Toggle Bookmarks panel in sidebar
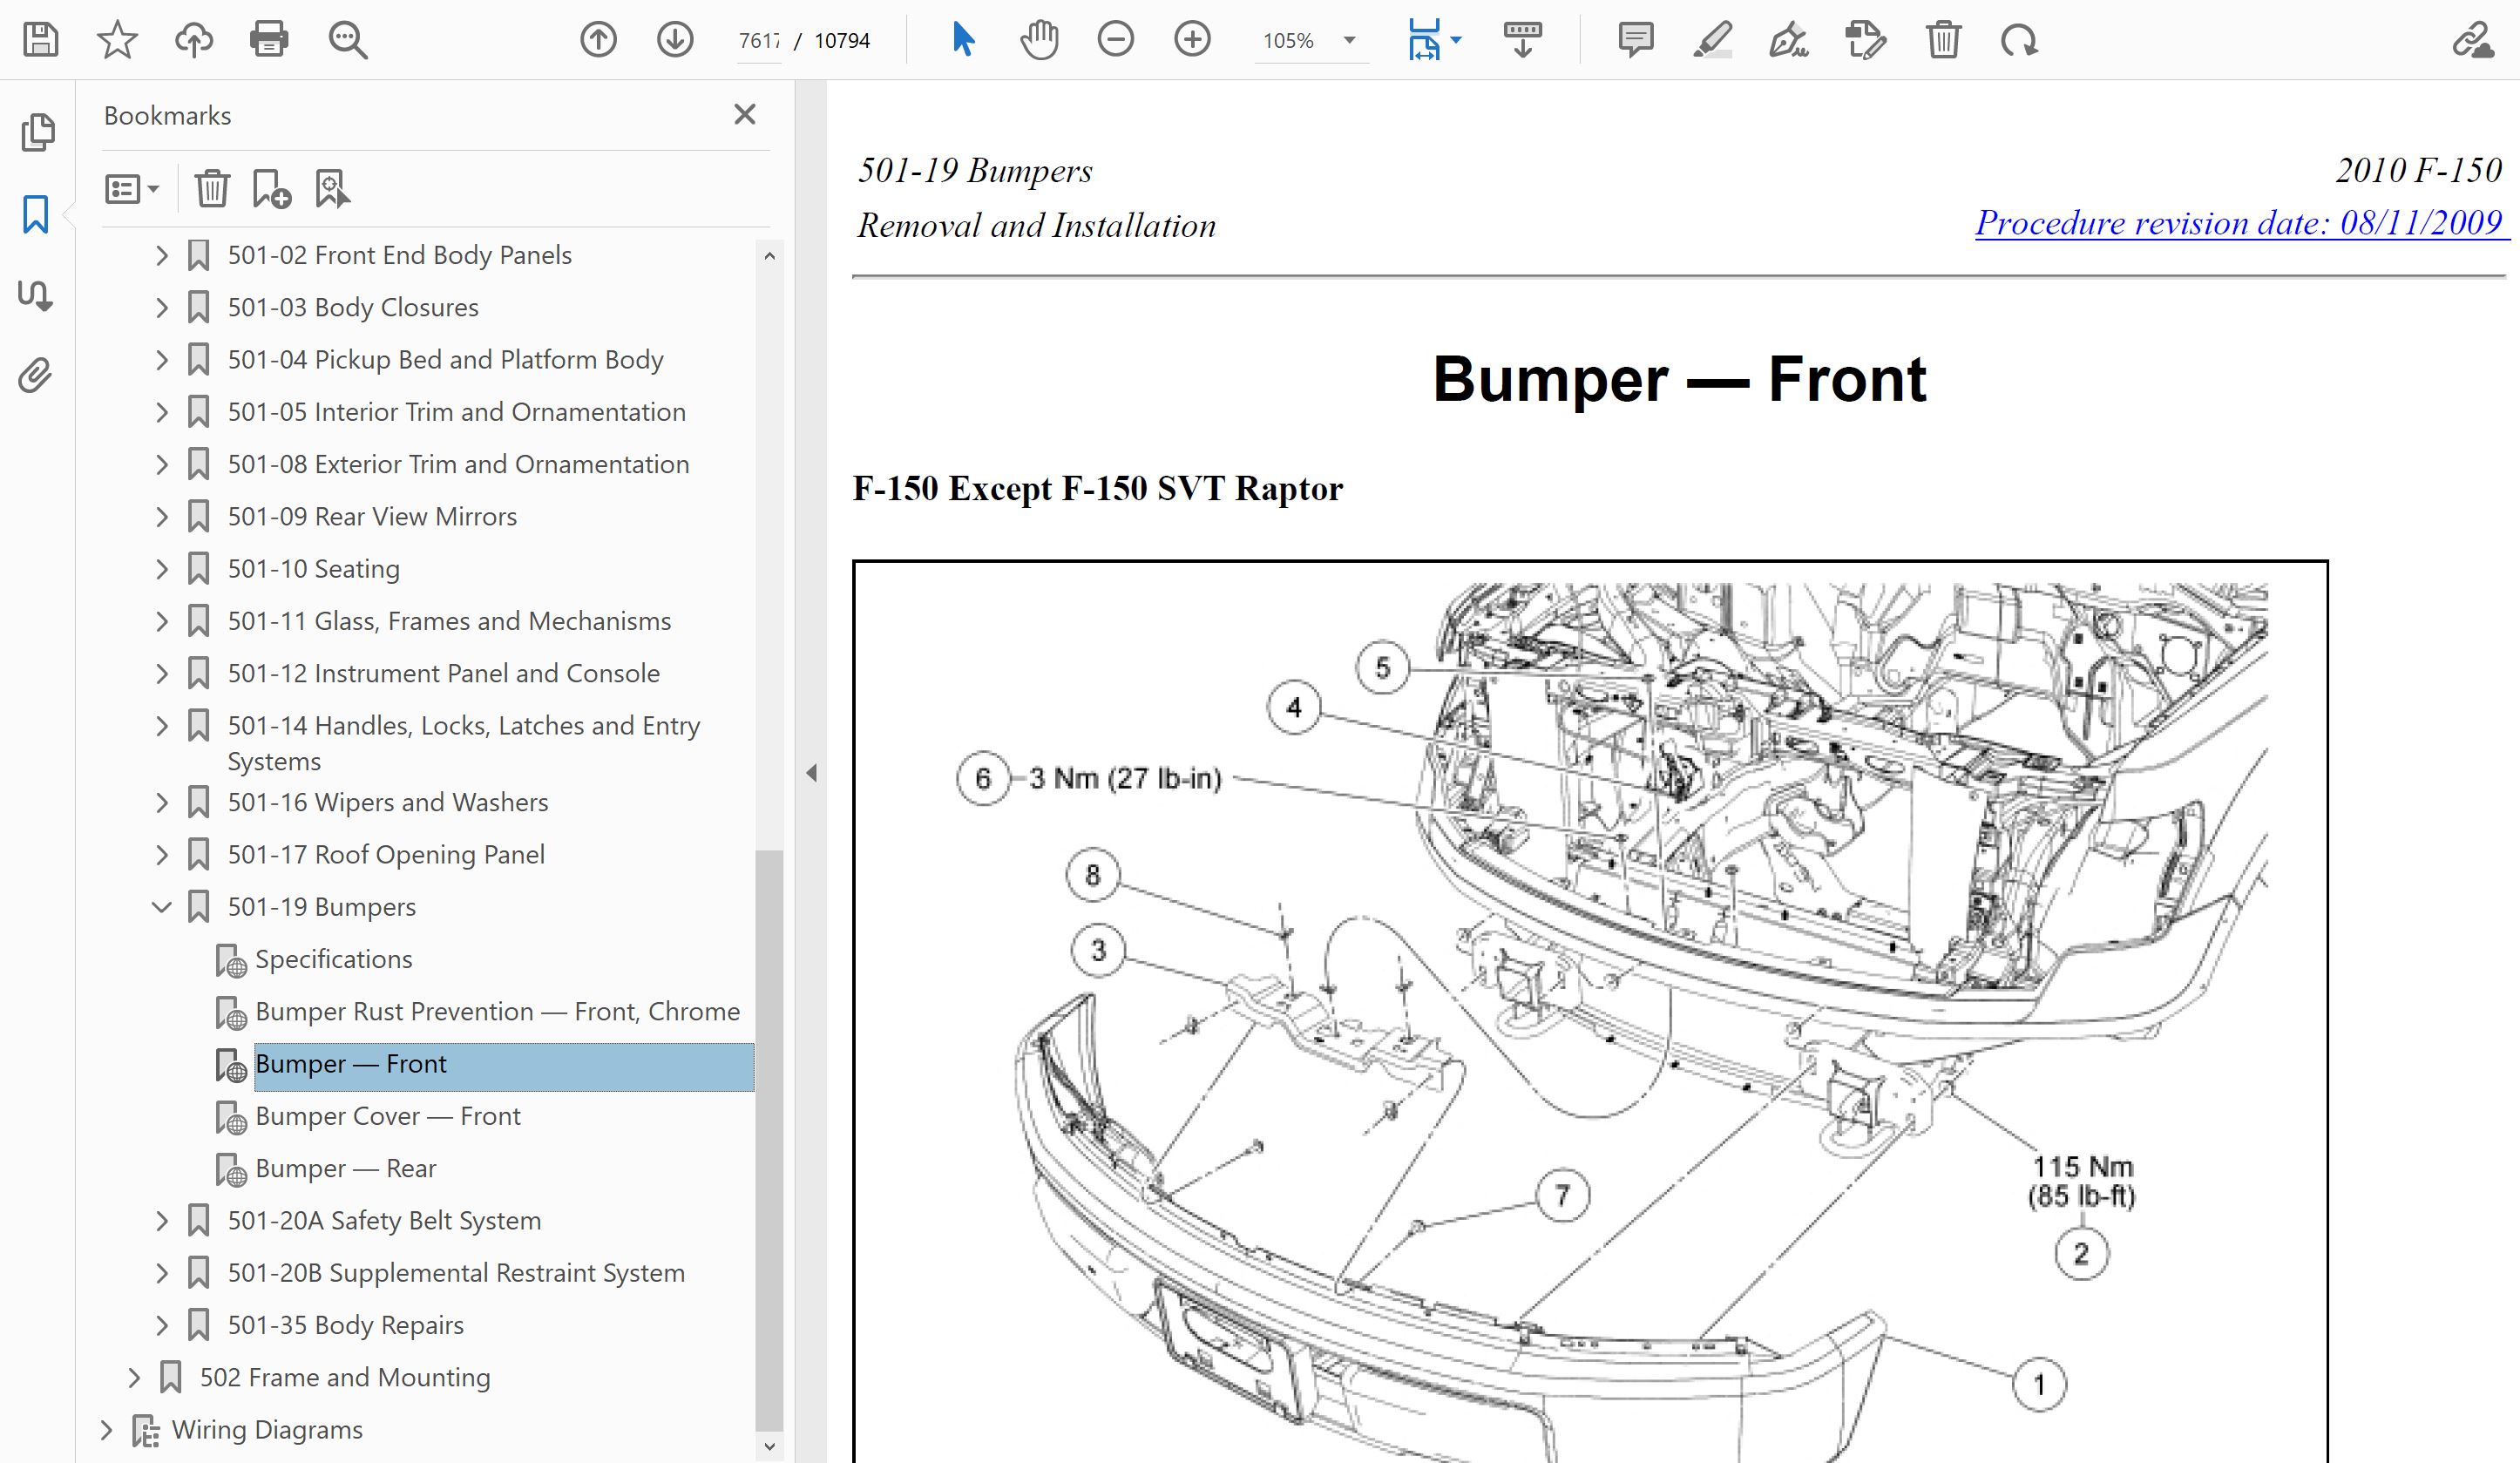This screenshot has width=2520, height=1463. (36, 214)
